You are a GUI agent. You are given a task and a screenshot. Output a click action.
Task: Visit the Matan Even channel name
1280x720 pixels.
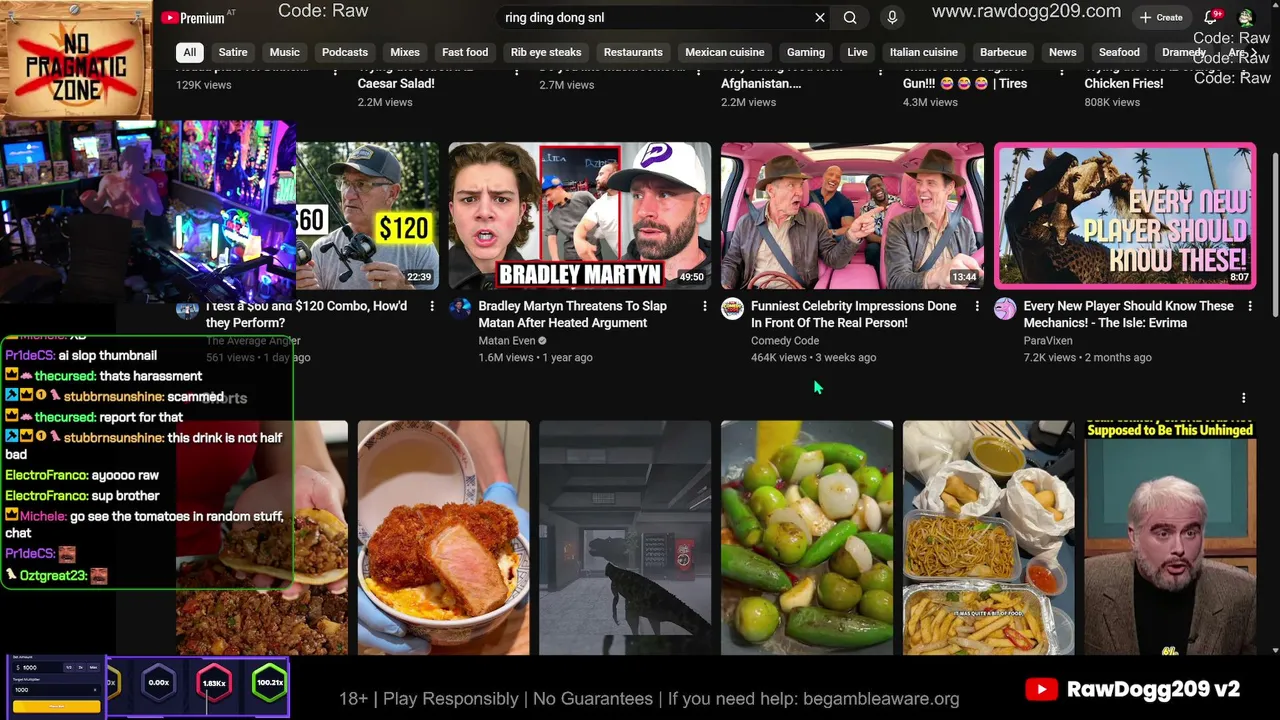click(507, 341)
